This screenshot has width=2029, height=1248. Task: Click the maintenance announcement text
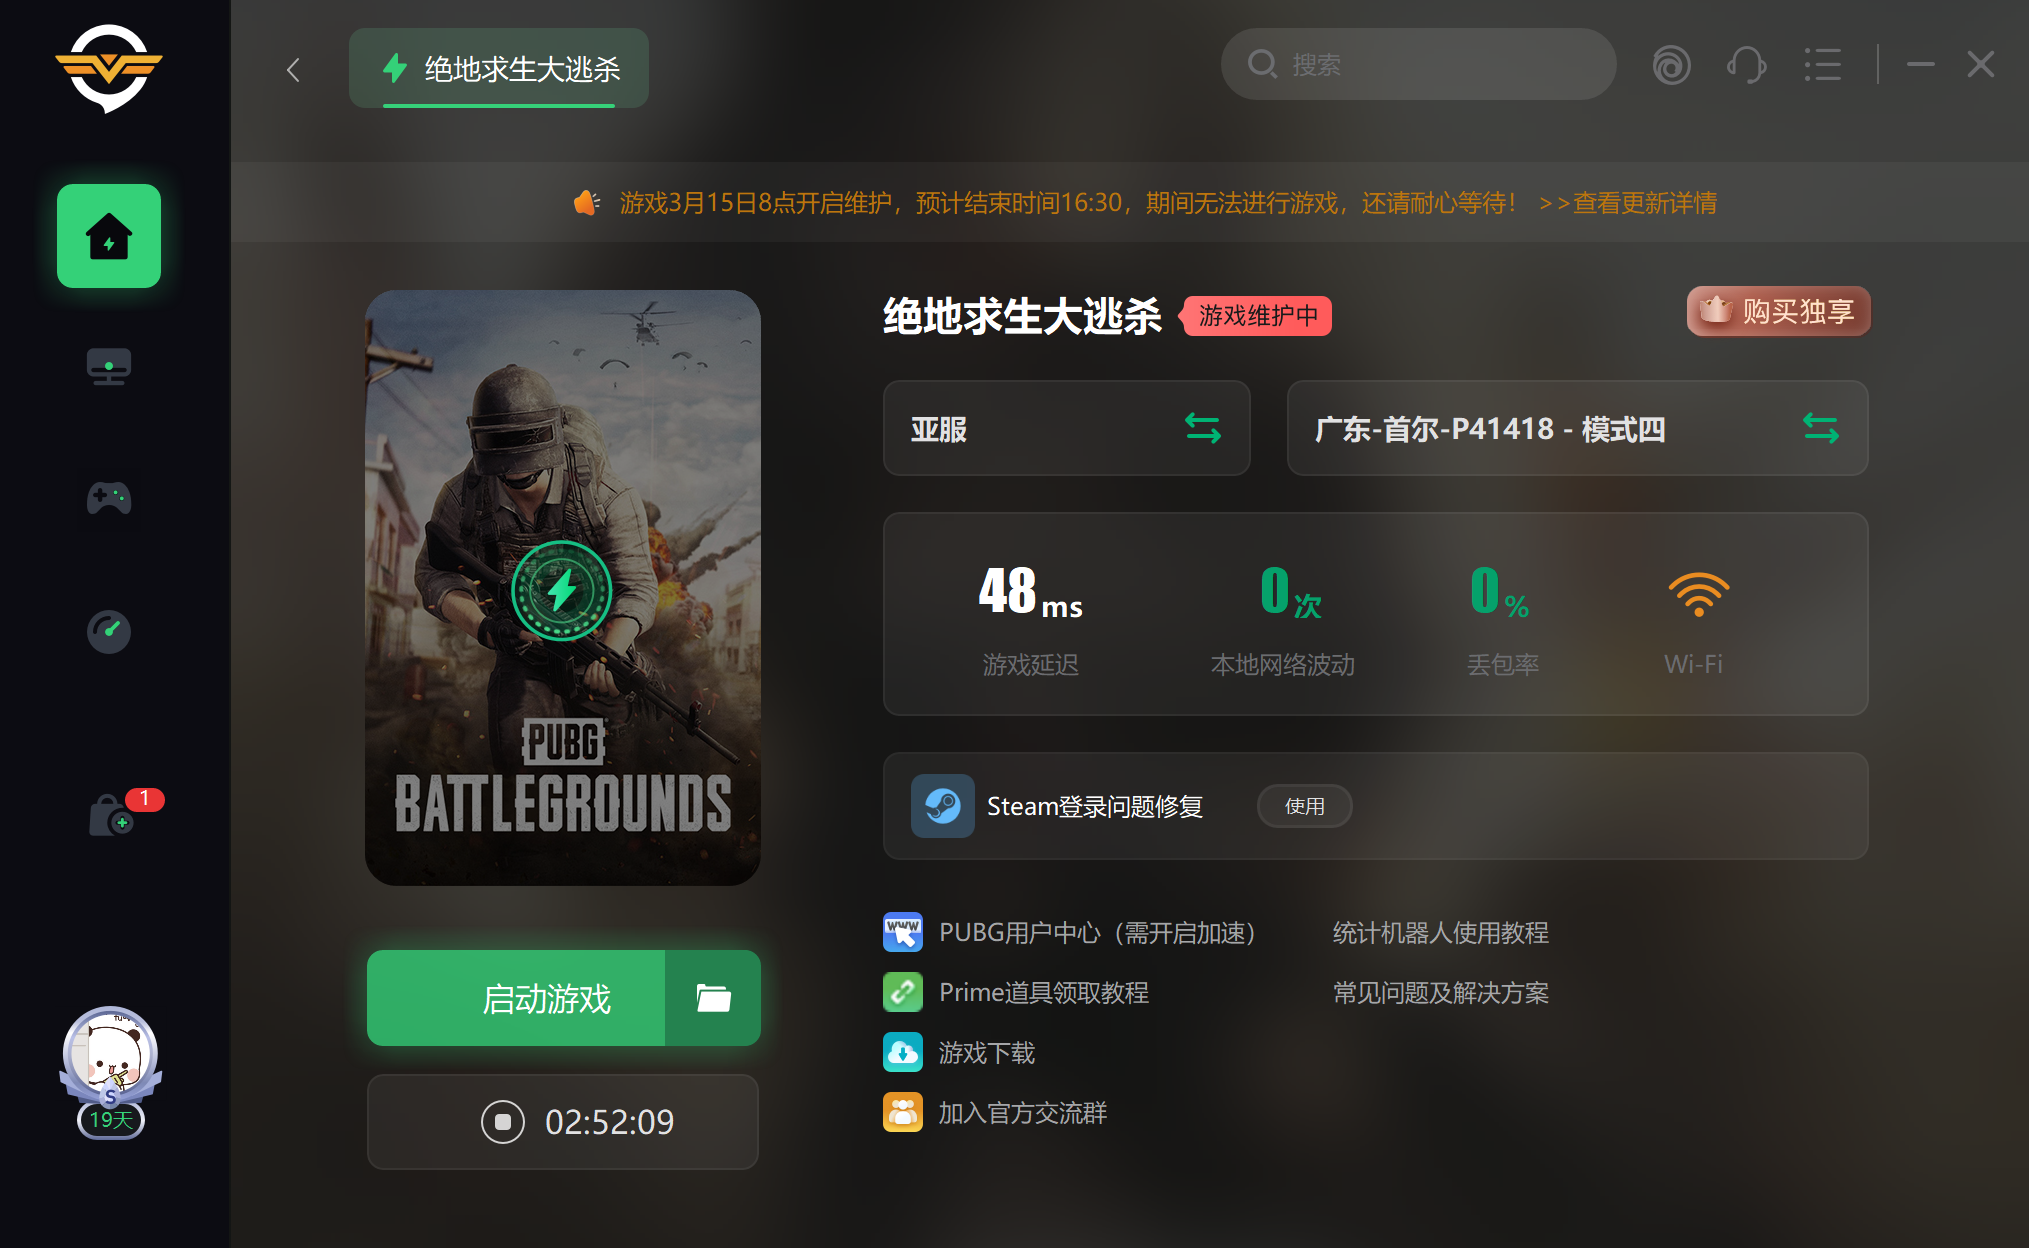[1068, 203]
